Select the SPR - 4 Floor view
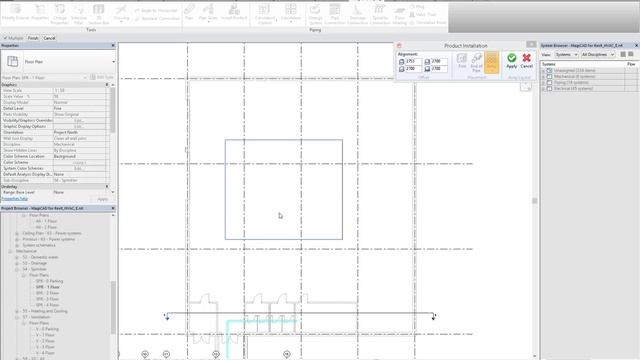640x360 pixels. tap(47, 305)
